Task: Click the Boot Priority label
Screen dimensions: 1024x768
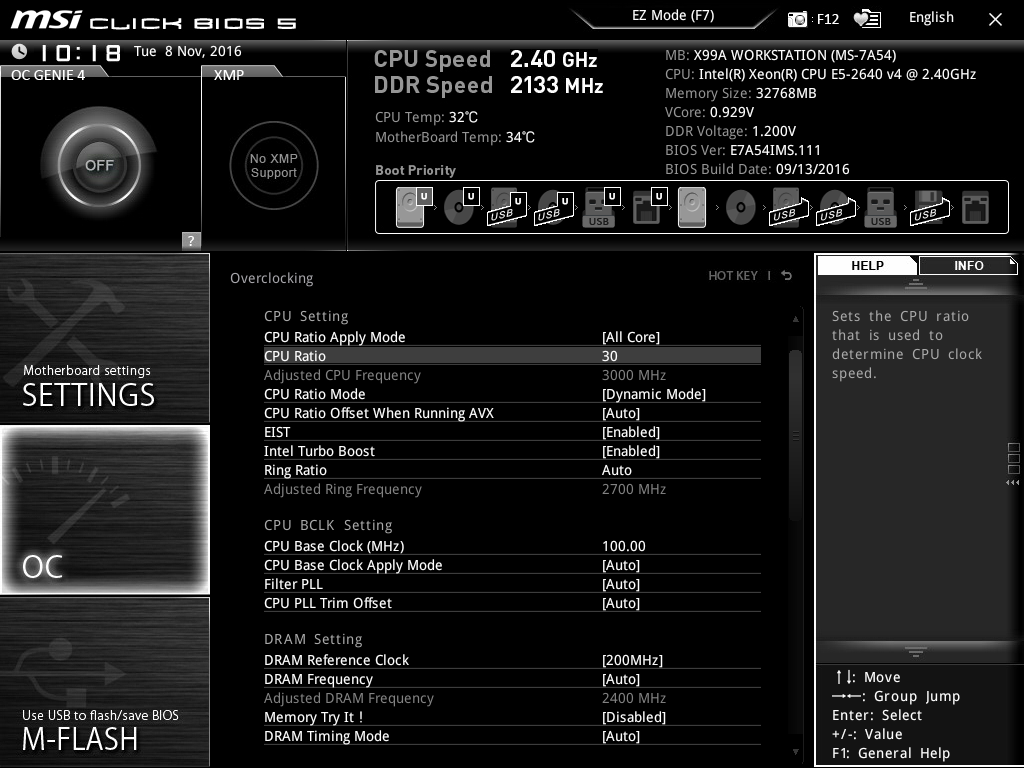Action: (x=415, y=170)
